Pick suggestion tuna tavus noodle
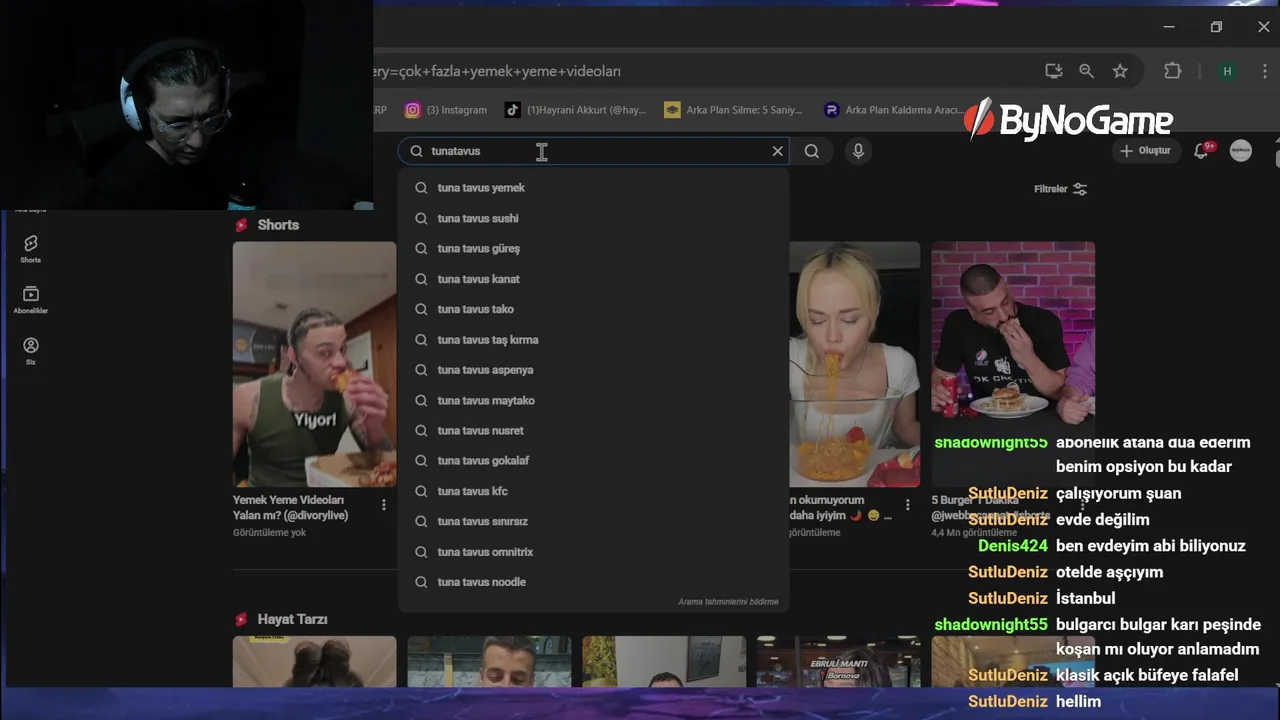The width and height of the screenshot is (1280, 720). click(593, 582)
